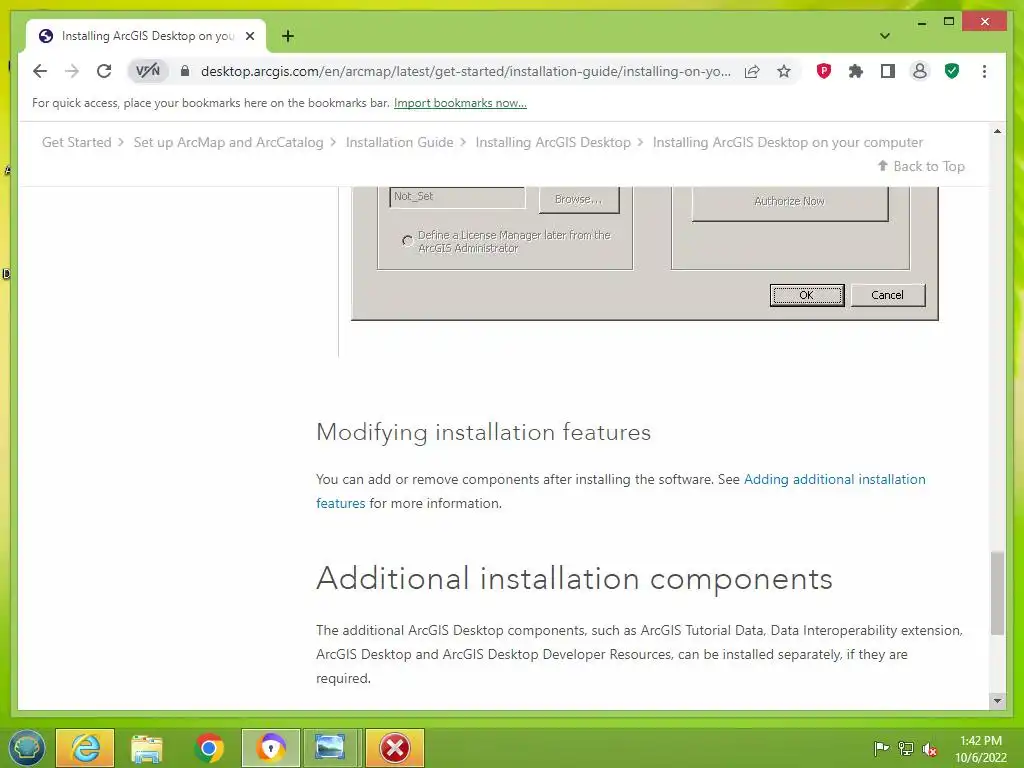1024x768 pixels.
Task: Click the page scrollbar up arrow
Action: 997,131
